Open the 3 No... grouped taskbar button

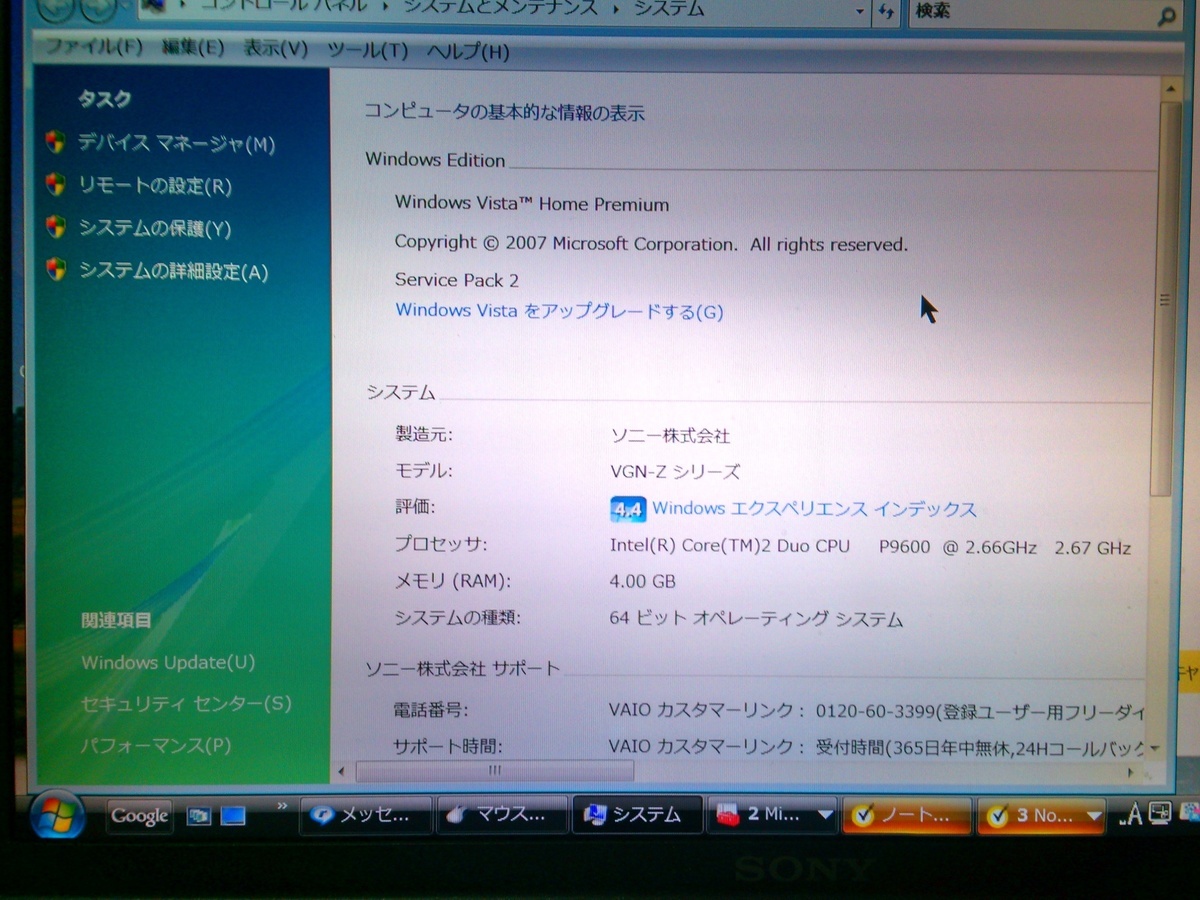coord(1041,816)
